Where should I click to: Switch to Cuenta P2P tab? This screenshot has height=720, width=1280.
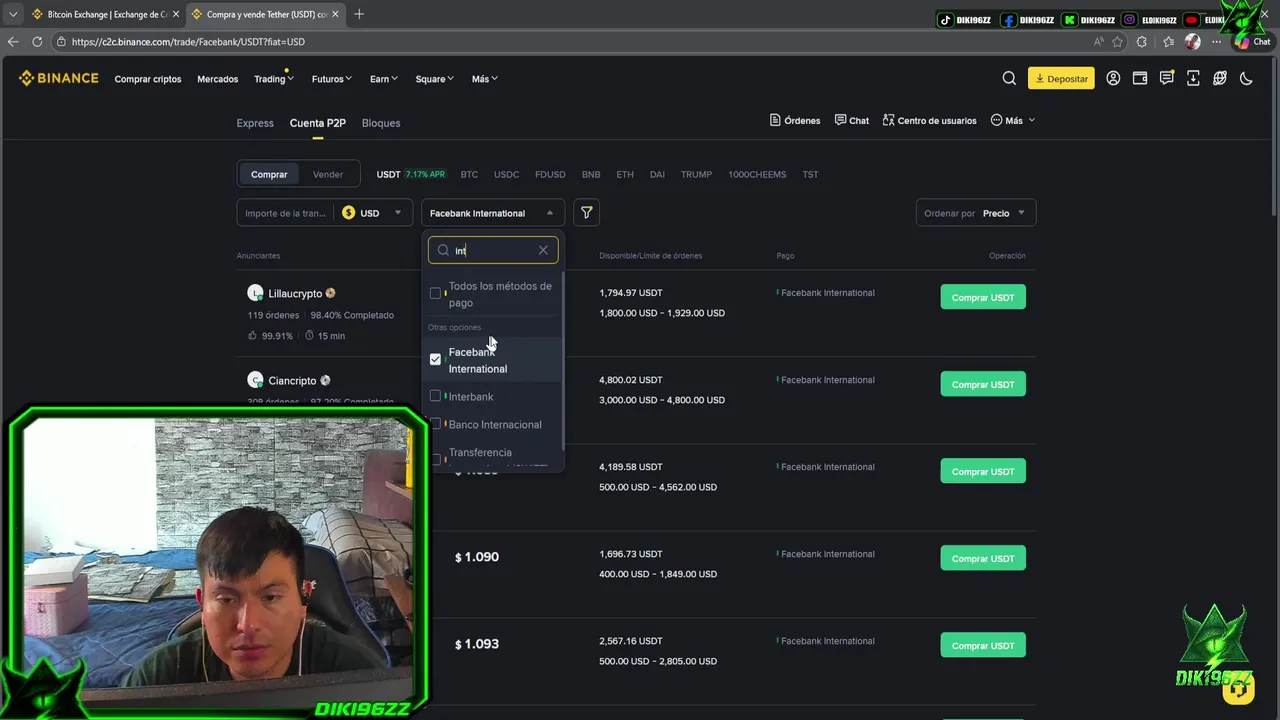[318, 123]
